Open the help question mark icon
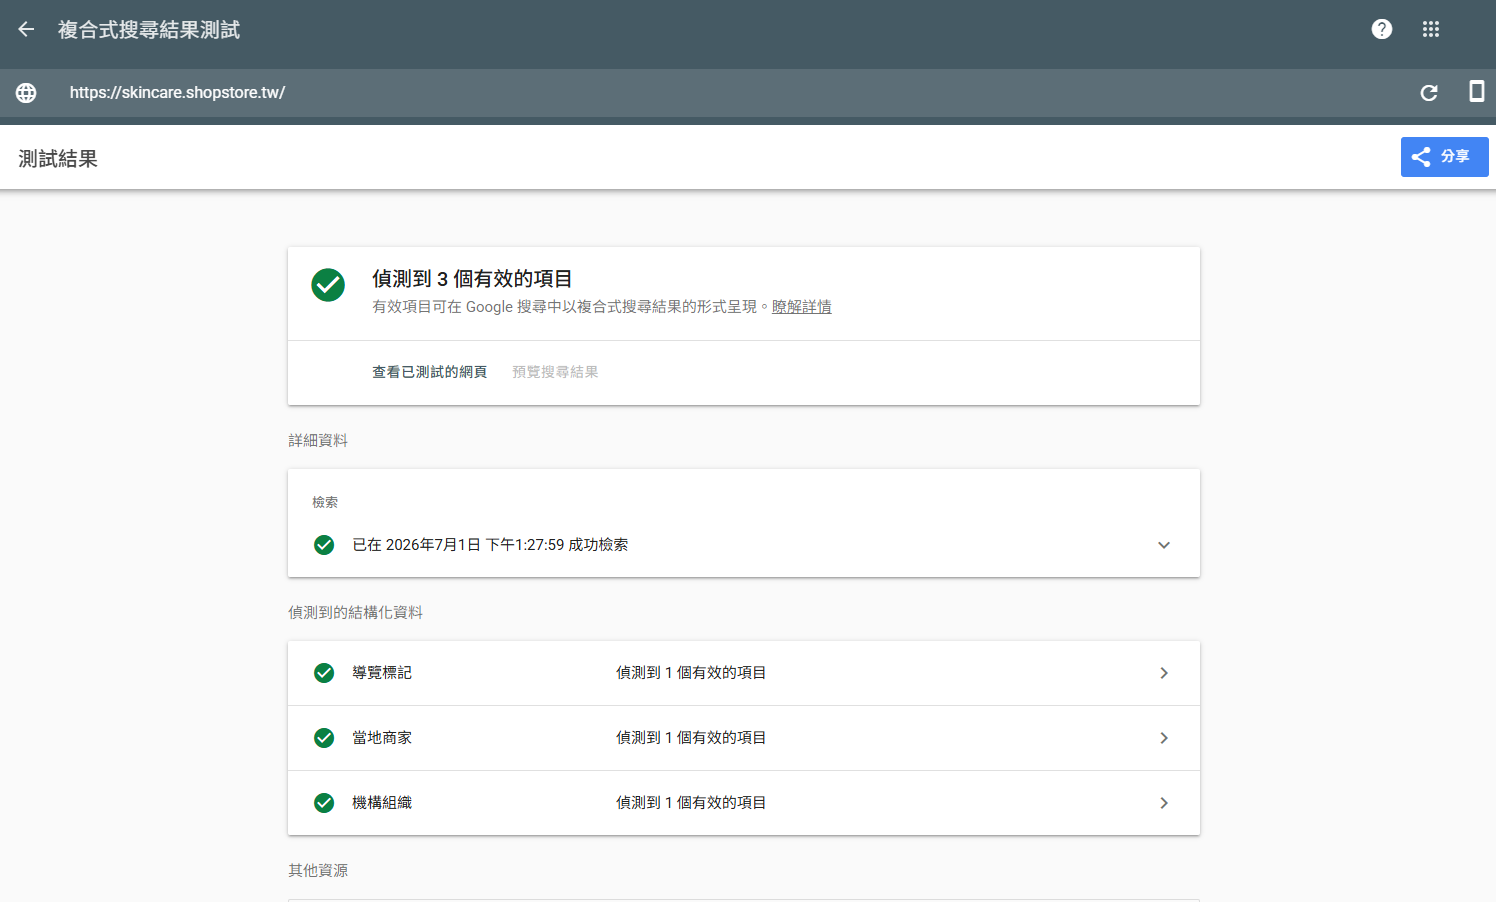1496x902 pixels. click(1382, 29)
